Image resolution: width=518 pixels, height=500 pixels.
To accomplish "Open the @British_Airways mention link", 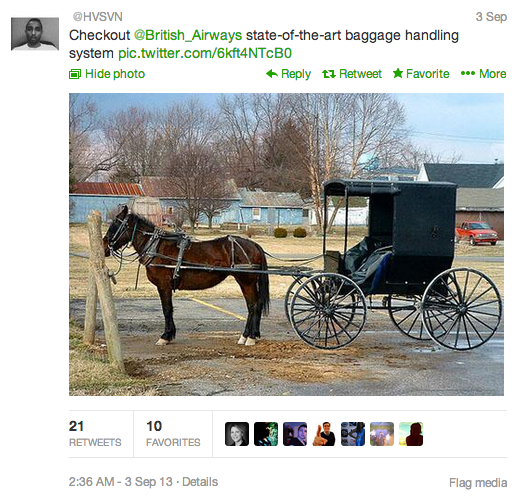I will 188,35.
